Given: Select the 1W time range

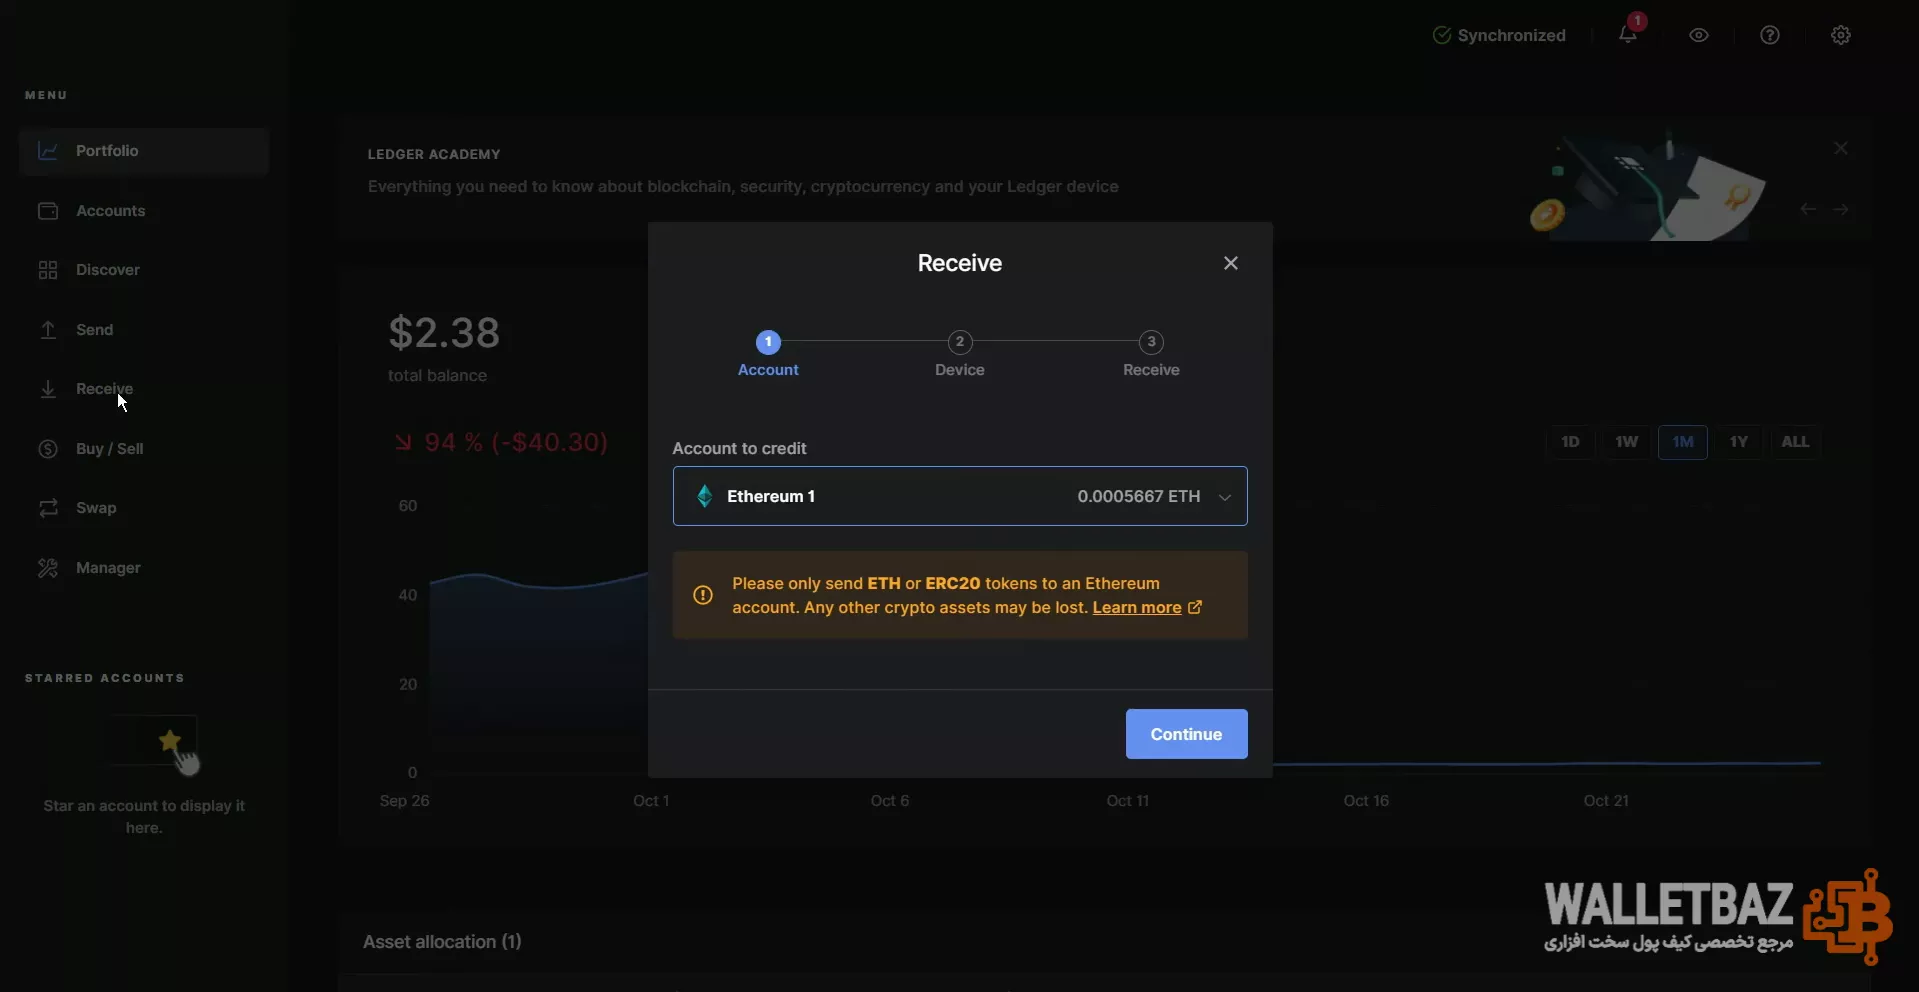Looking at the screenshot, I should tap(1627, 442).
